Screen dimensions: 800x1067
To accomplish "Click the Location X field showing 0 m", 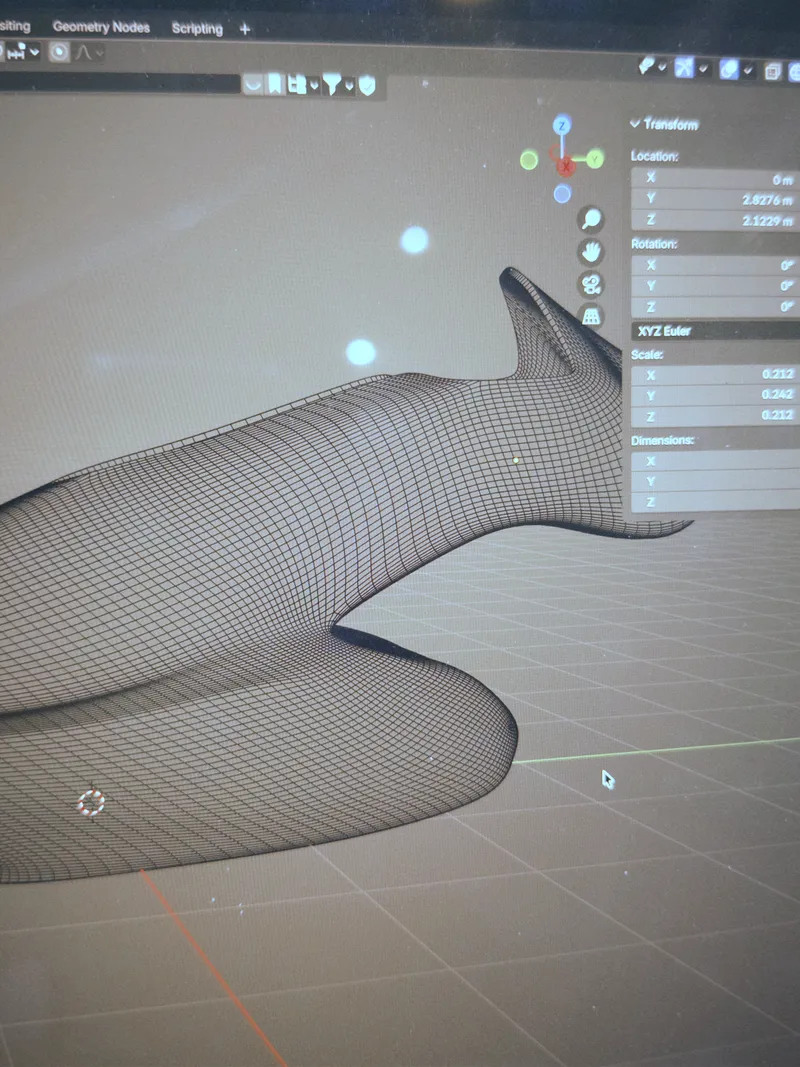I will [716, 178].
